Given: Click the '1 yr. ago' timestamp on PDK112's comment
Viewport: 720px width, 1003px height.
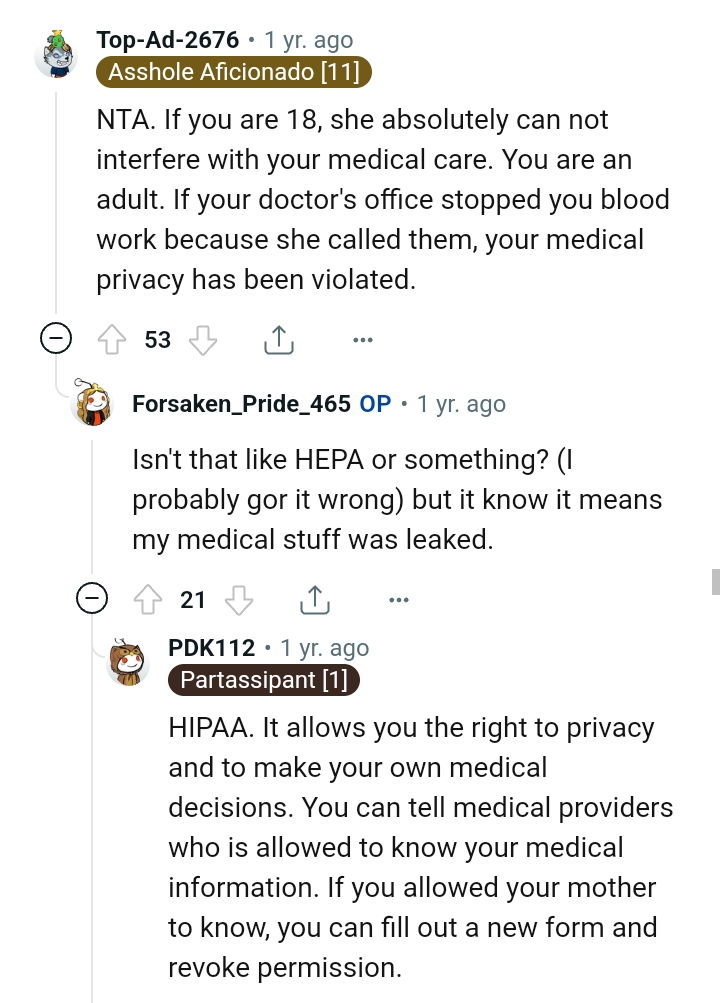Looking at the screenshot, I should click(x=325, y=647).
